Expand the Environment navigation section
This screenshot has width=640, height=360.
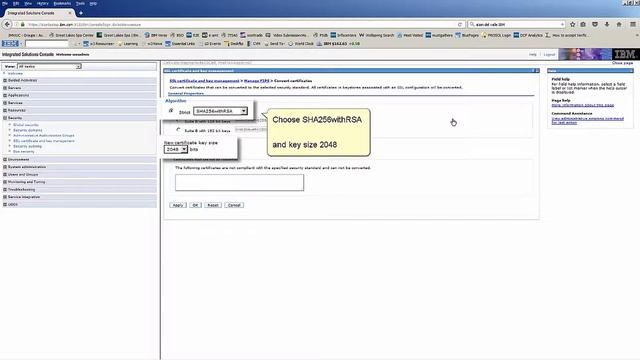click(5, 160)
